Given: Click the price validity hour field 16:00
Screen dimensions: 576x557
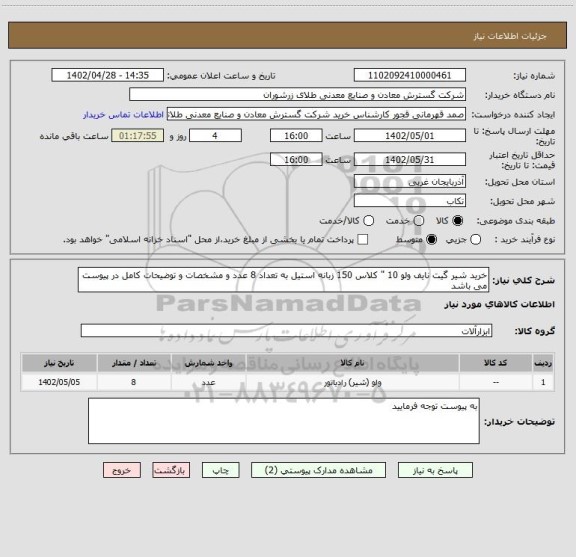Looking at the screenshot, I should (296, 159).
